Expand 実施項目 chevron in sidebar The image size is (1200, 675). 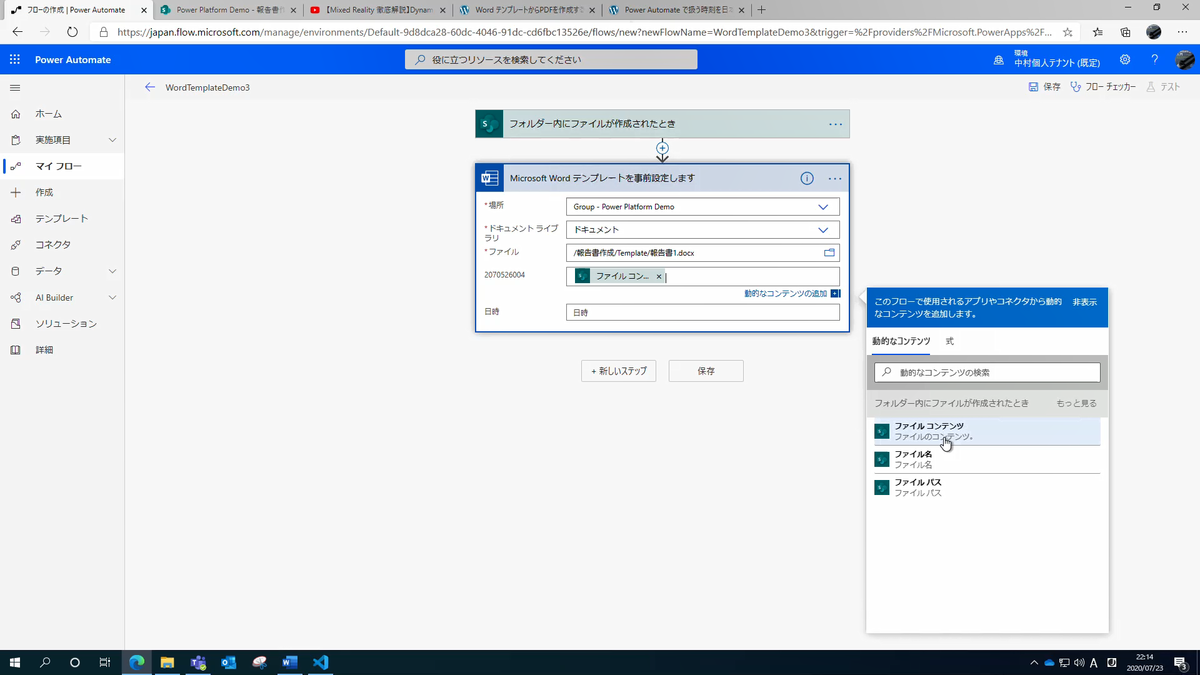click(x=112, y=140)
